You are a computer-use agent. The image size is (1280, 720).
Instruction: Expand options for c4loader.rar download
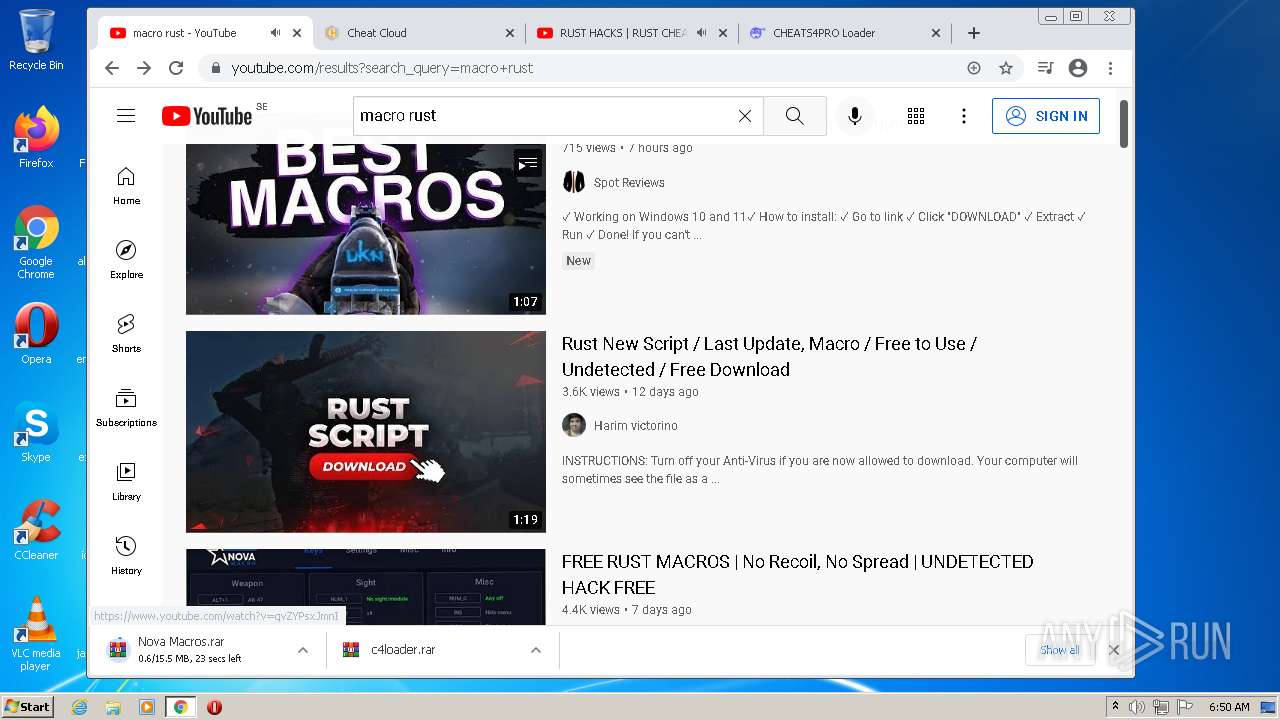[x=536, y=650]
